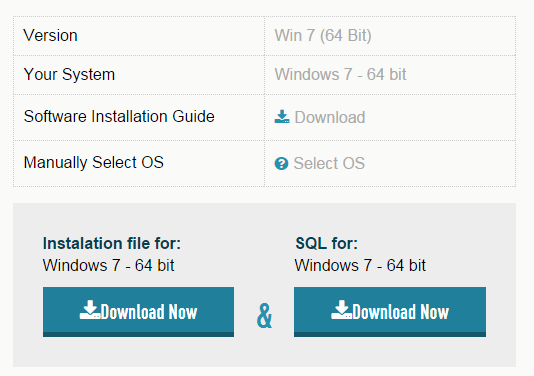
Task: Click the Win 7 (64 Bit) version value
Action: pyautogui.click(x=323, y=35)
